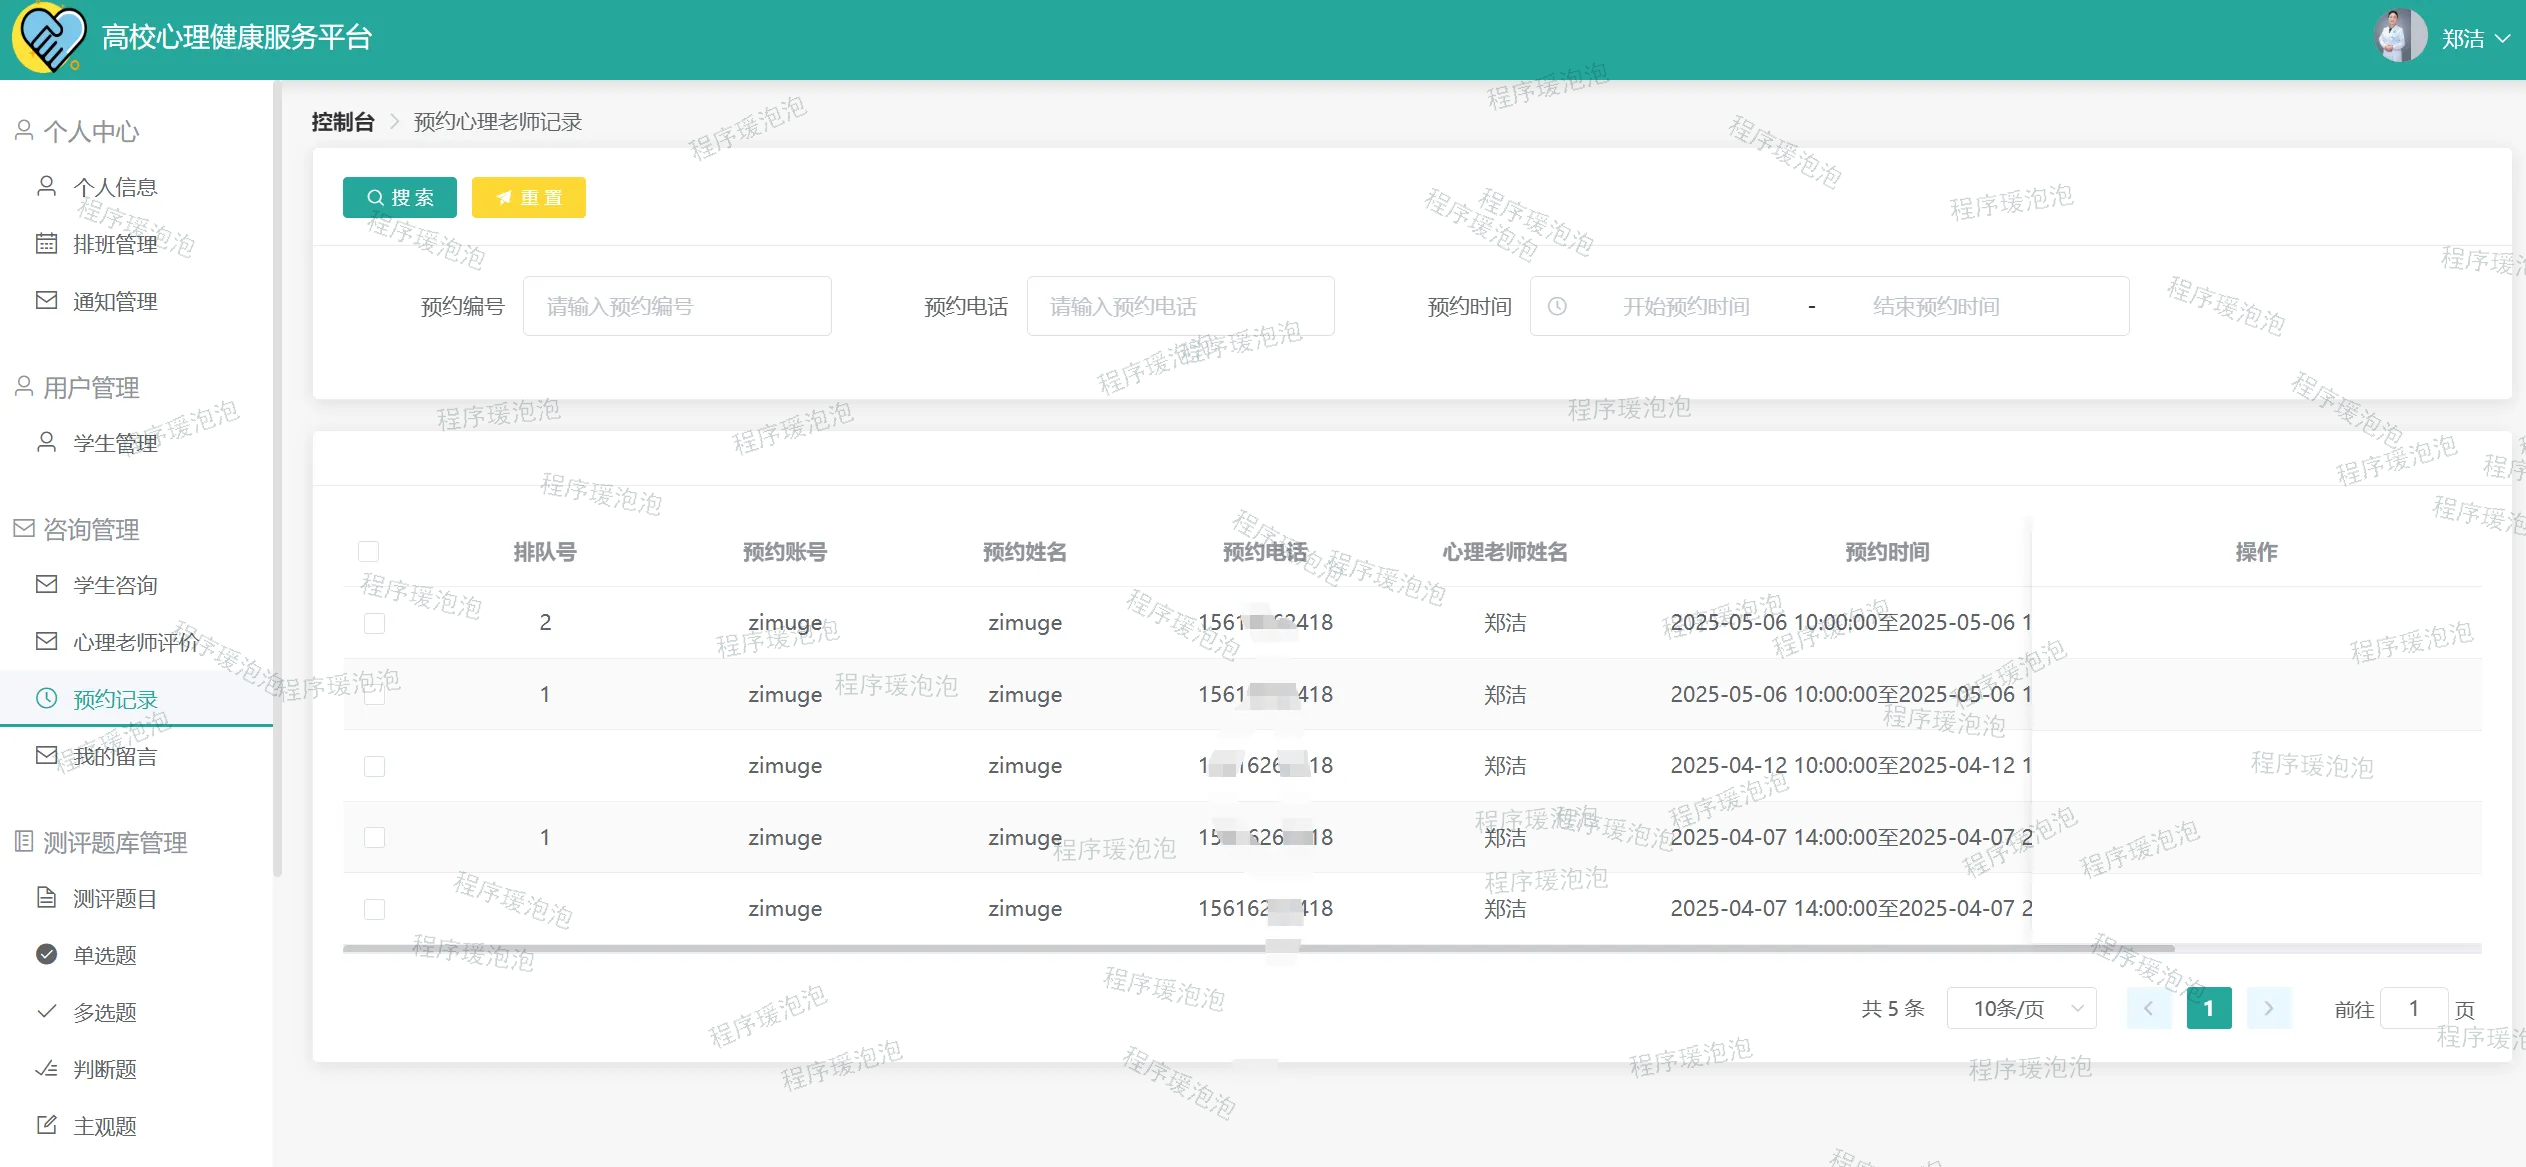This screenshot has width=2526, height=1167.
Task: Click the heart handshake platform logo
Action: click(48, 38)
